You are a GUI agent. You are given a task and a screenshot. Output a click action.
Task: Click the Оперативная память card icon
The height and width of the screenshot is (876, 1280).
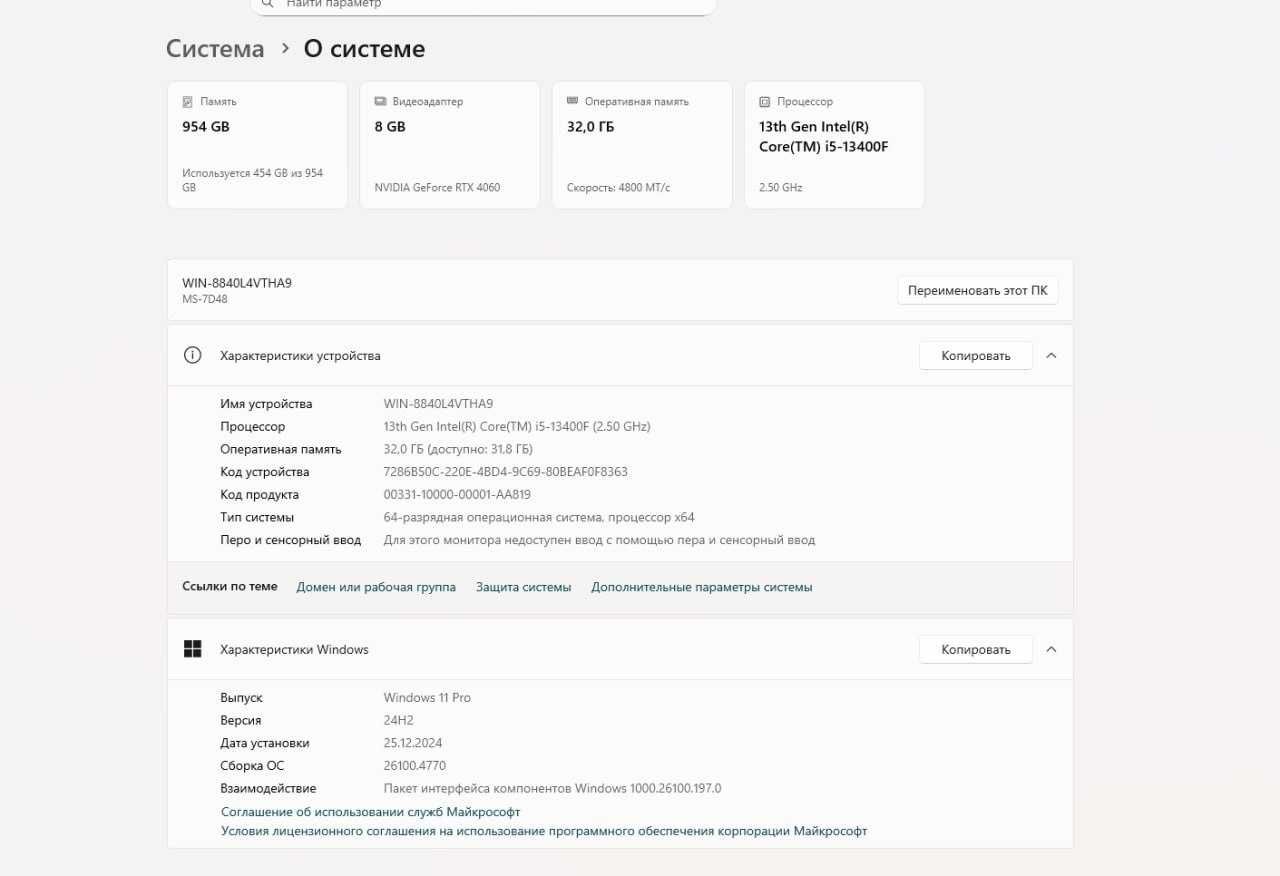click(x=572, y=101)
